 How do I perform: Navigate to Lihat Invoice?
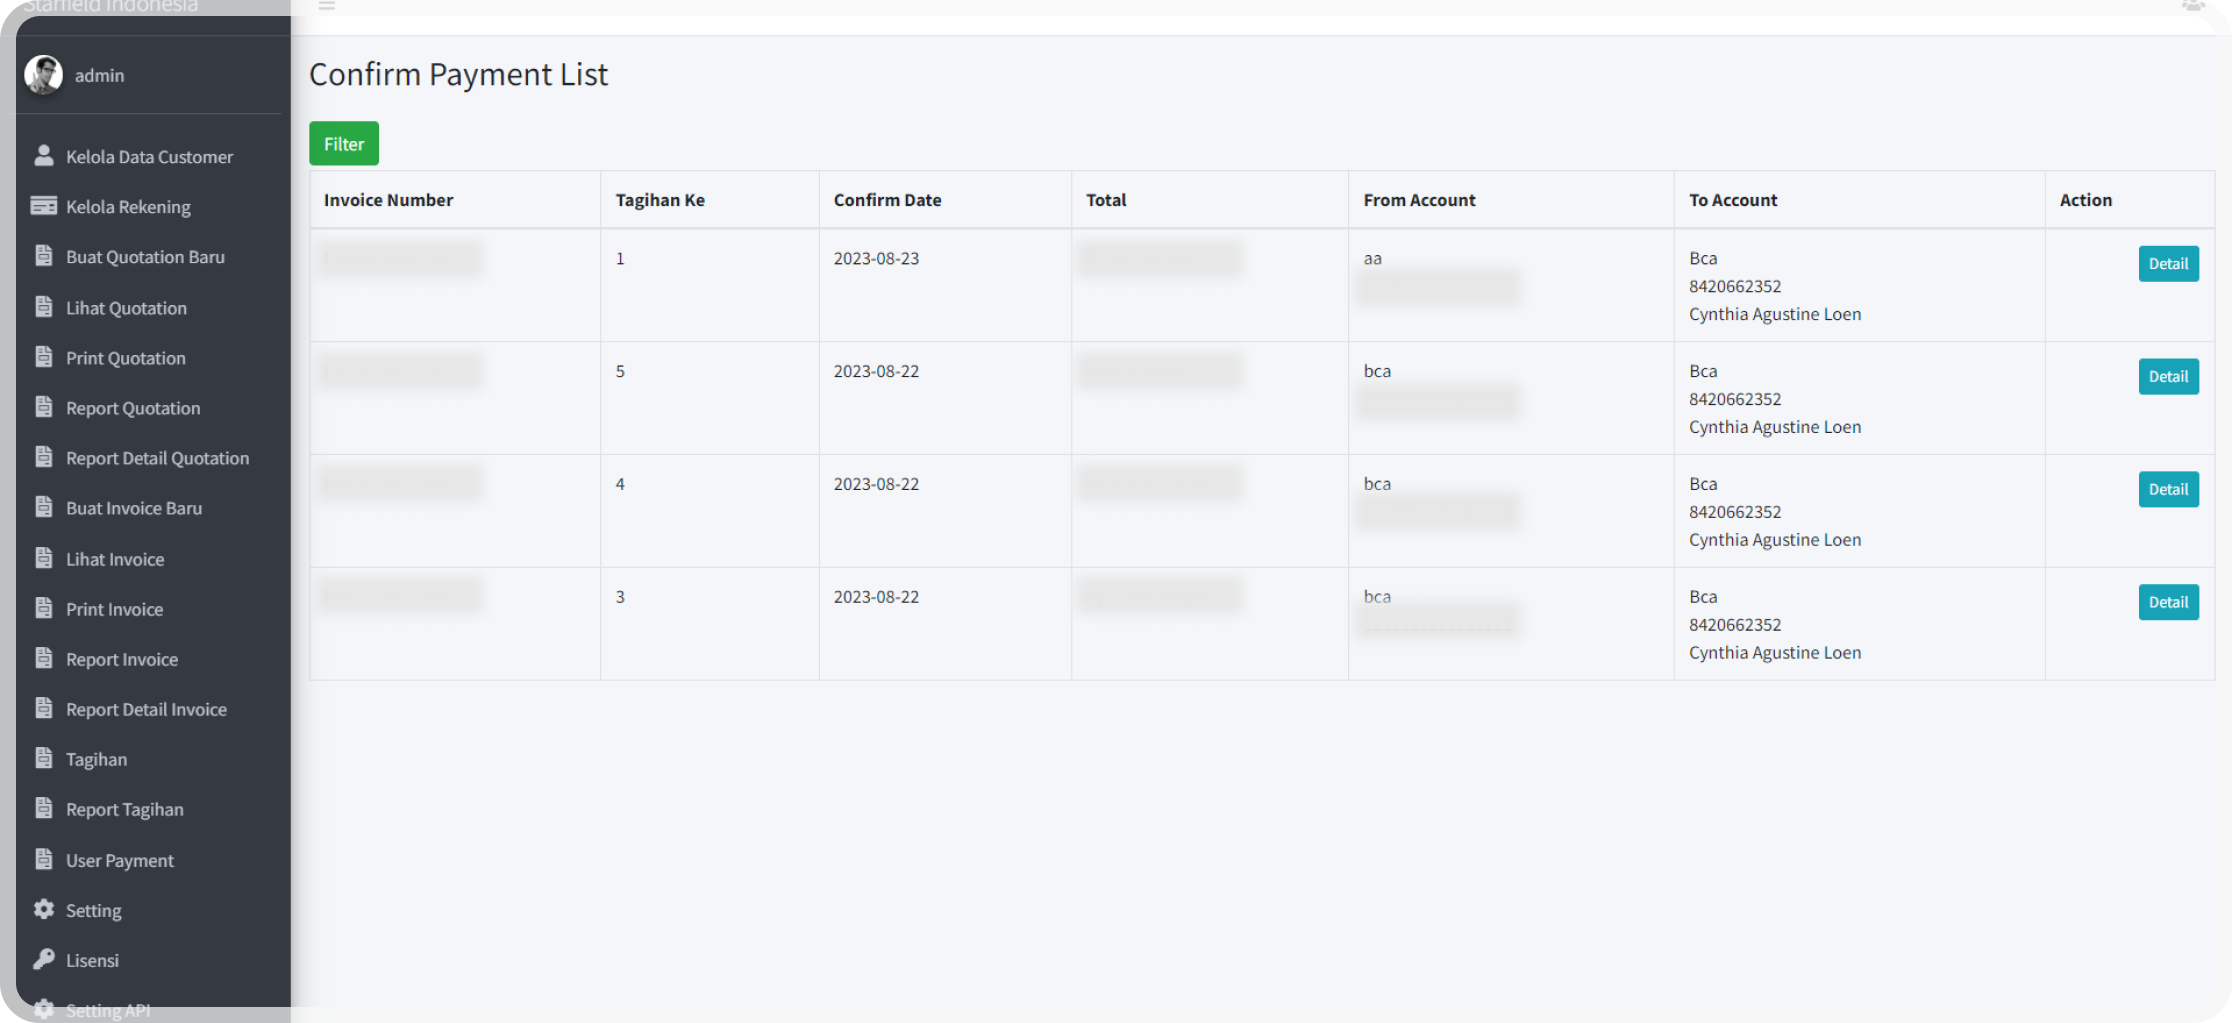pyautogui.click(x=115, y=559)
